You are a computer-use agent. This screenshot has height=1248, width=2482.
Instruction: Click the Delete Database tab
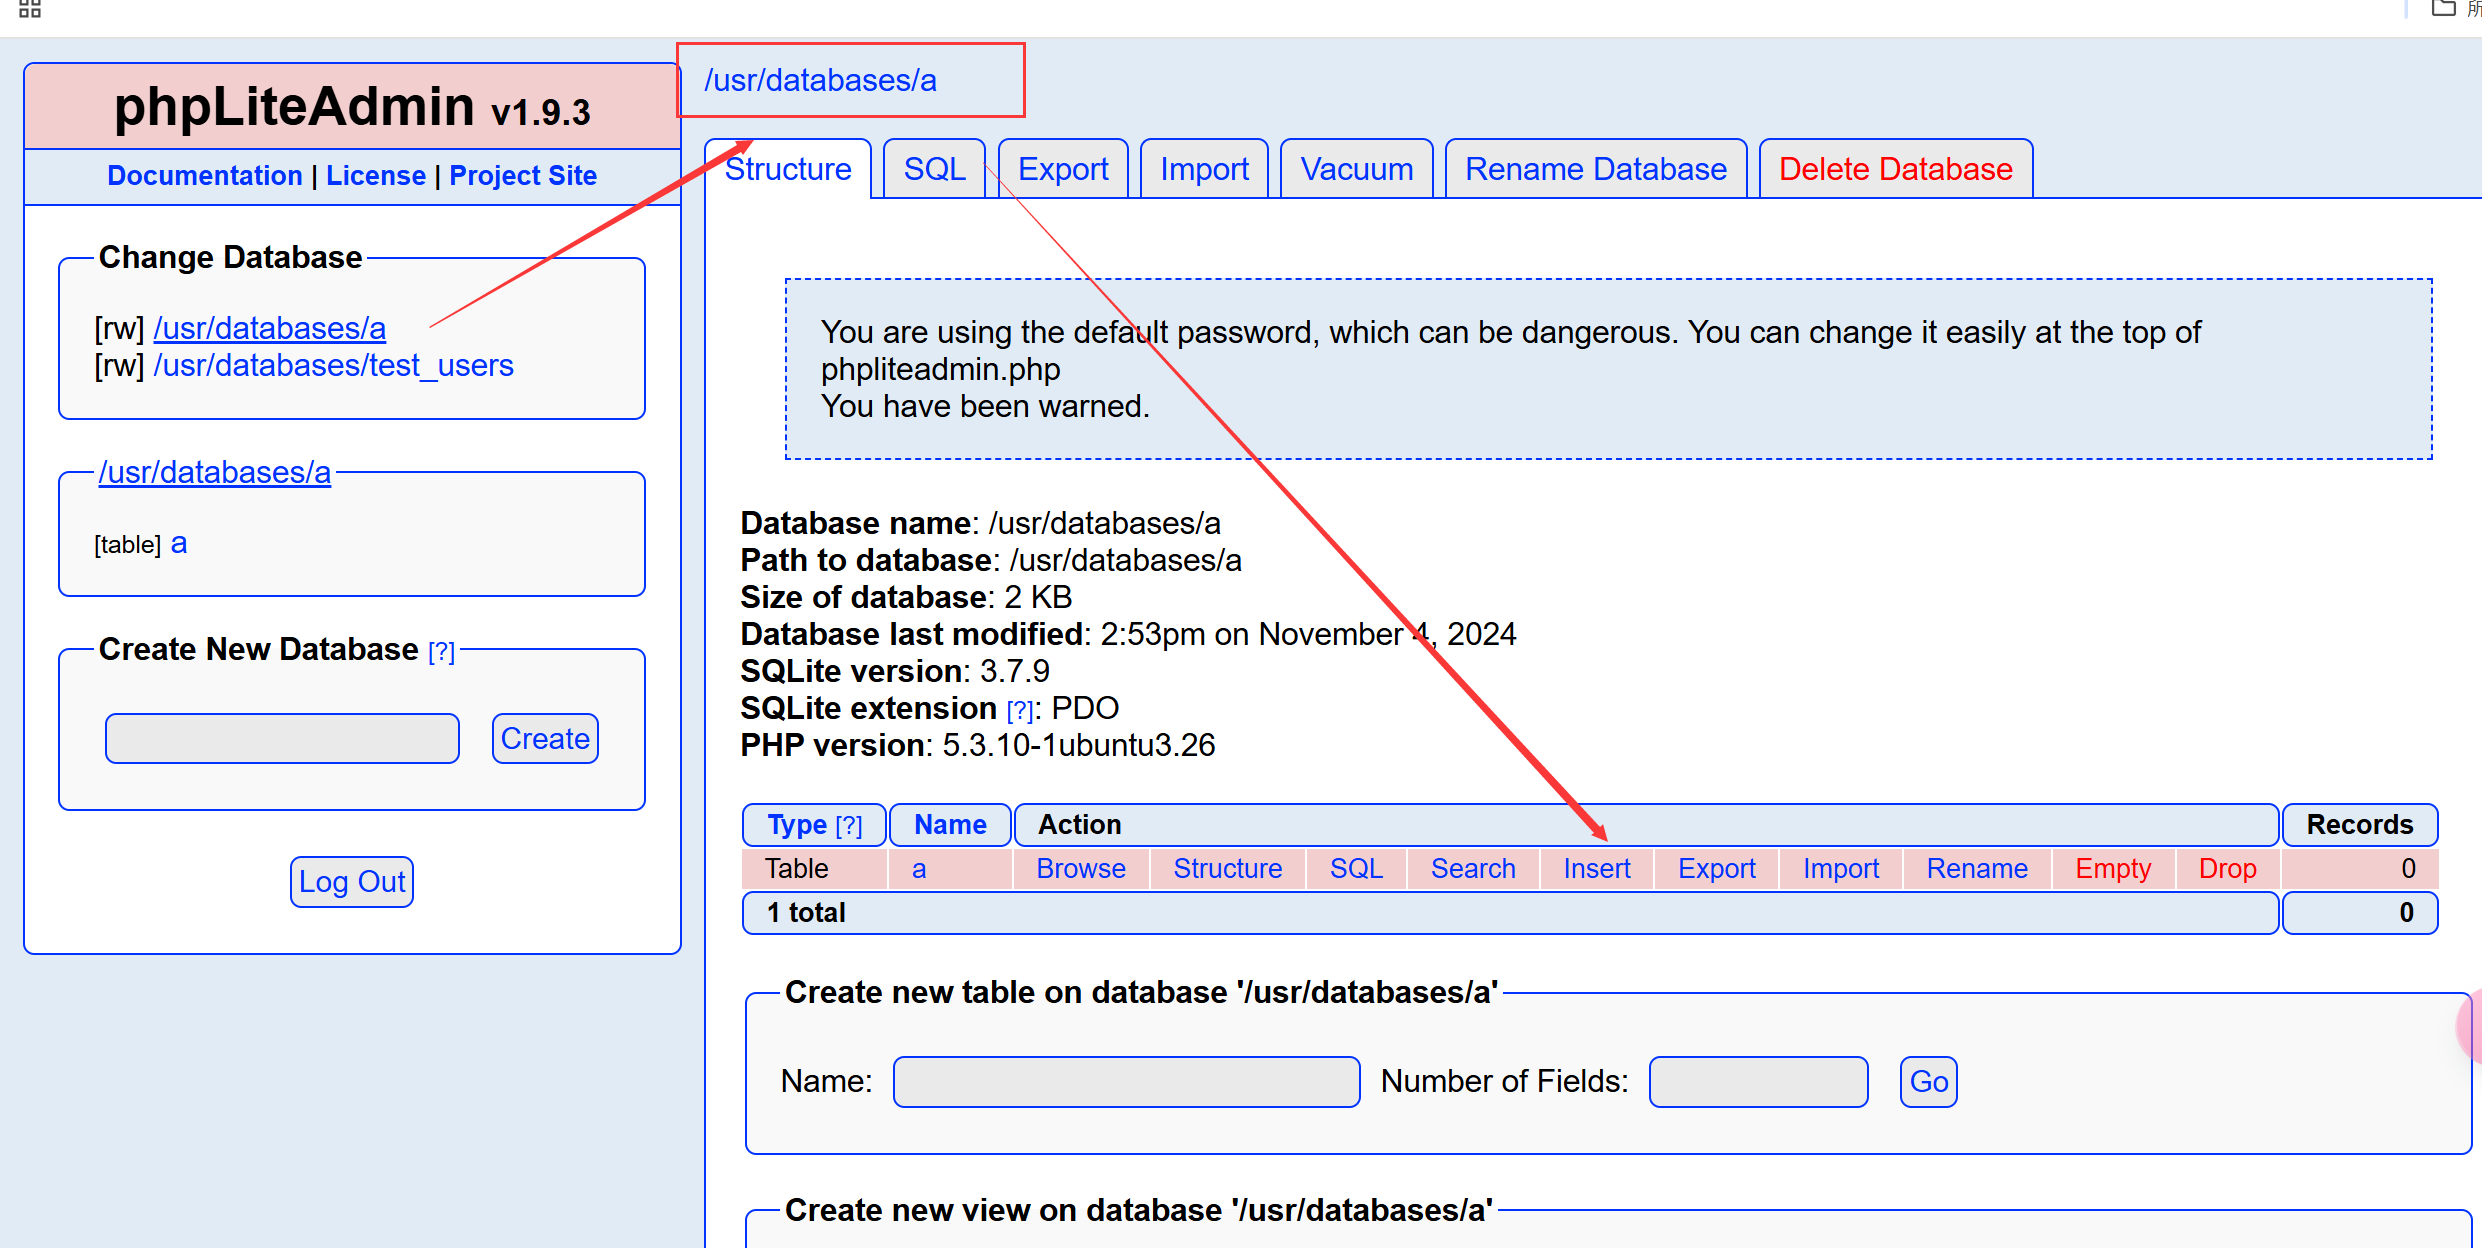pyautogui.click(x=1895, y=169)
